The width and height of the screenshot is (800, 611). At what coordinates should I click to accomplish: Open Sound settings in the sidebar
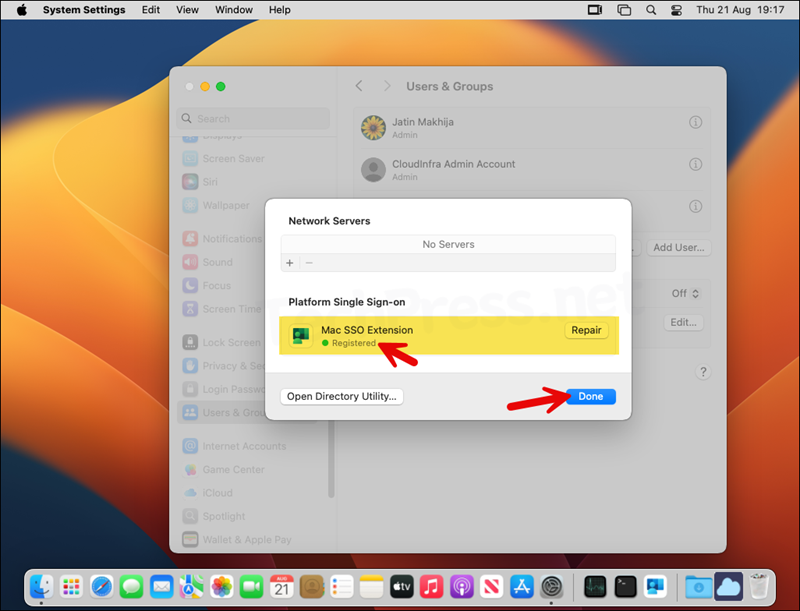click(x=208, y=262)
